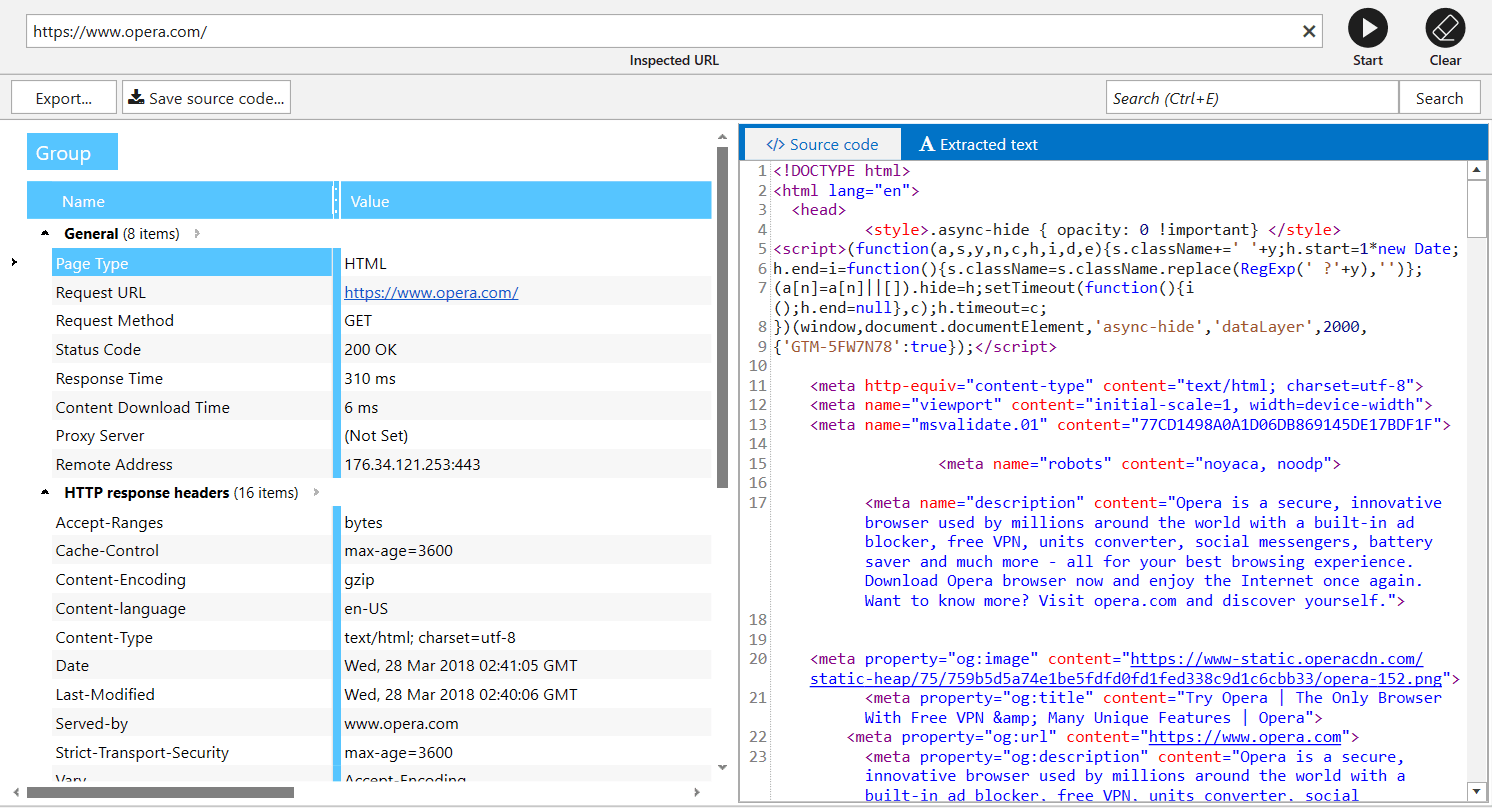
Task: Switch to the Source code tab
Action: point(822,144)
